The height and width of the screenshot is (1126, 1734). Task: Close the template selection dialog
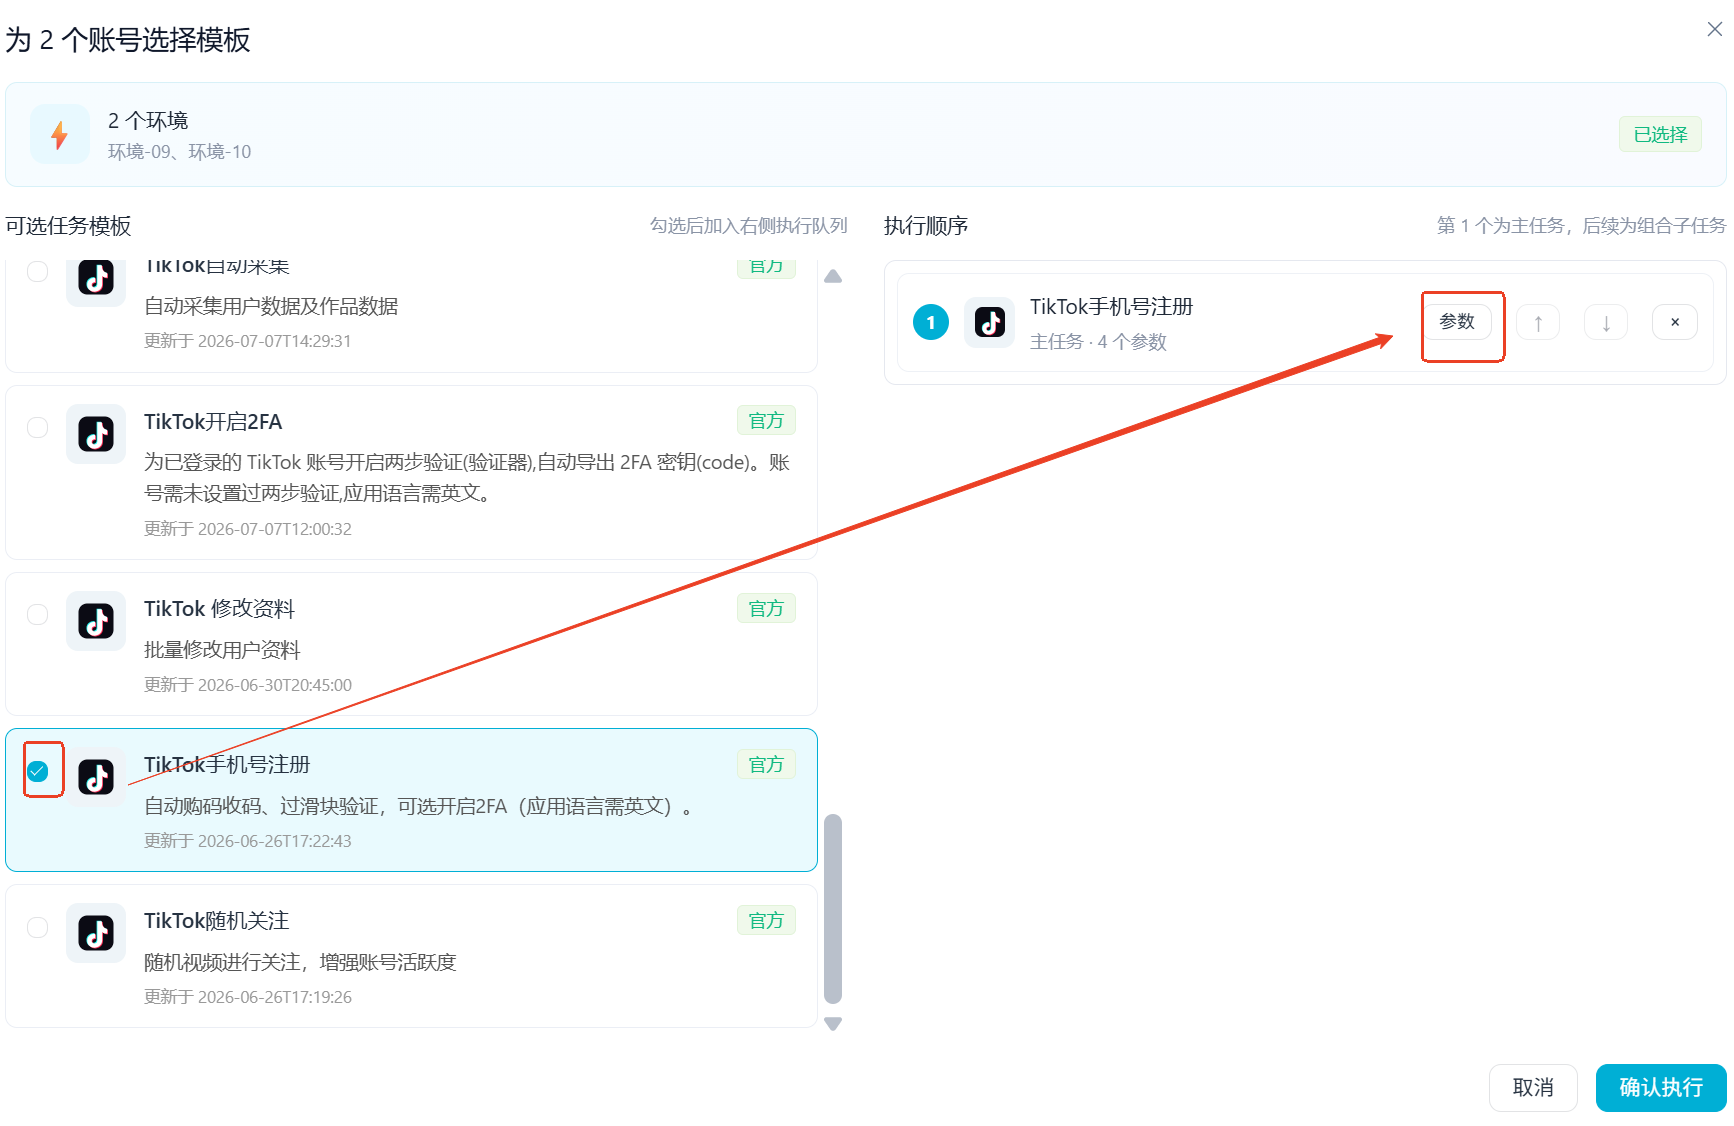1714,29
